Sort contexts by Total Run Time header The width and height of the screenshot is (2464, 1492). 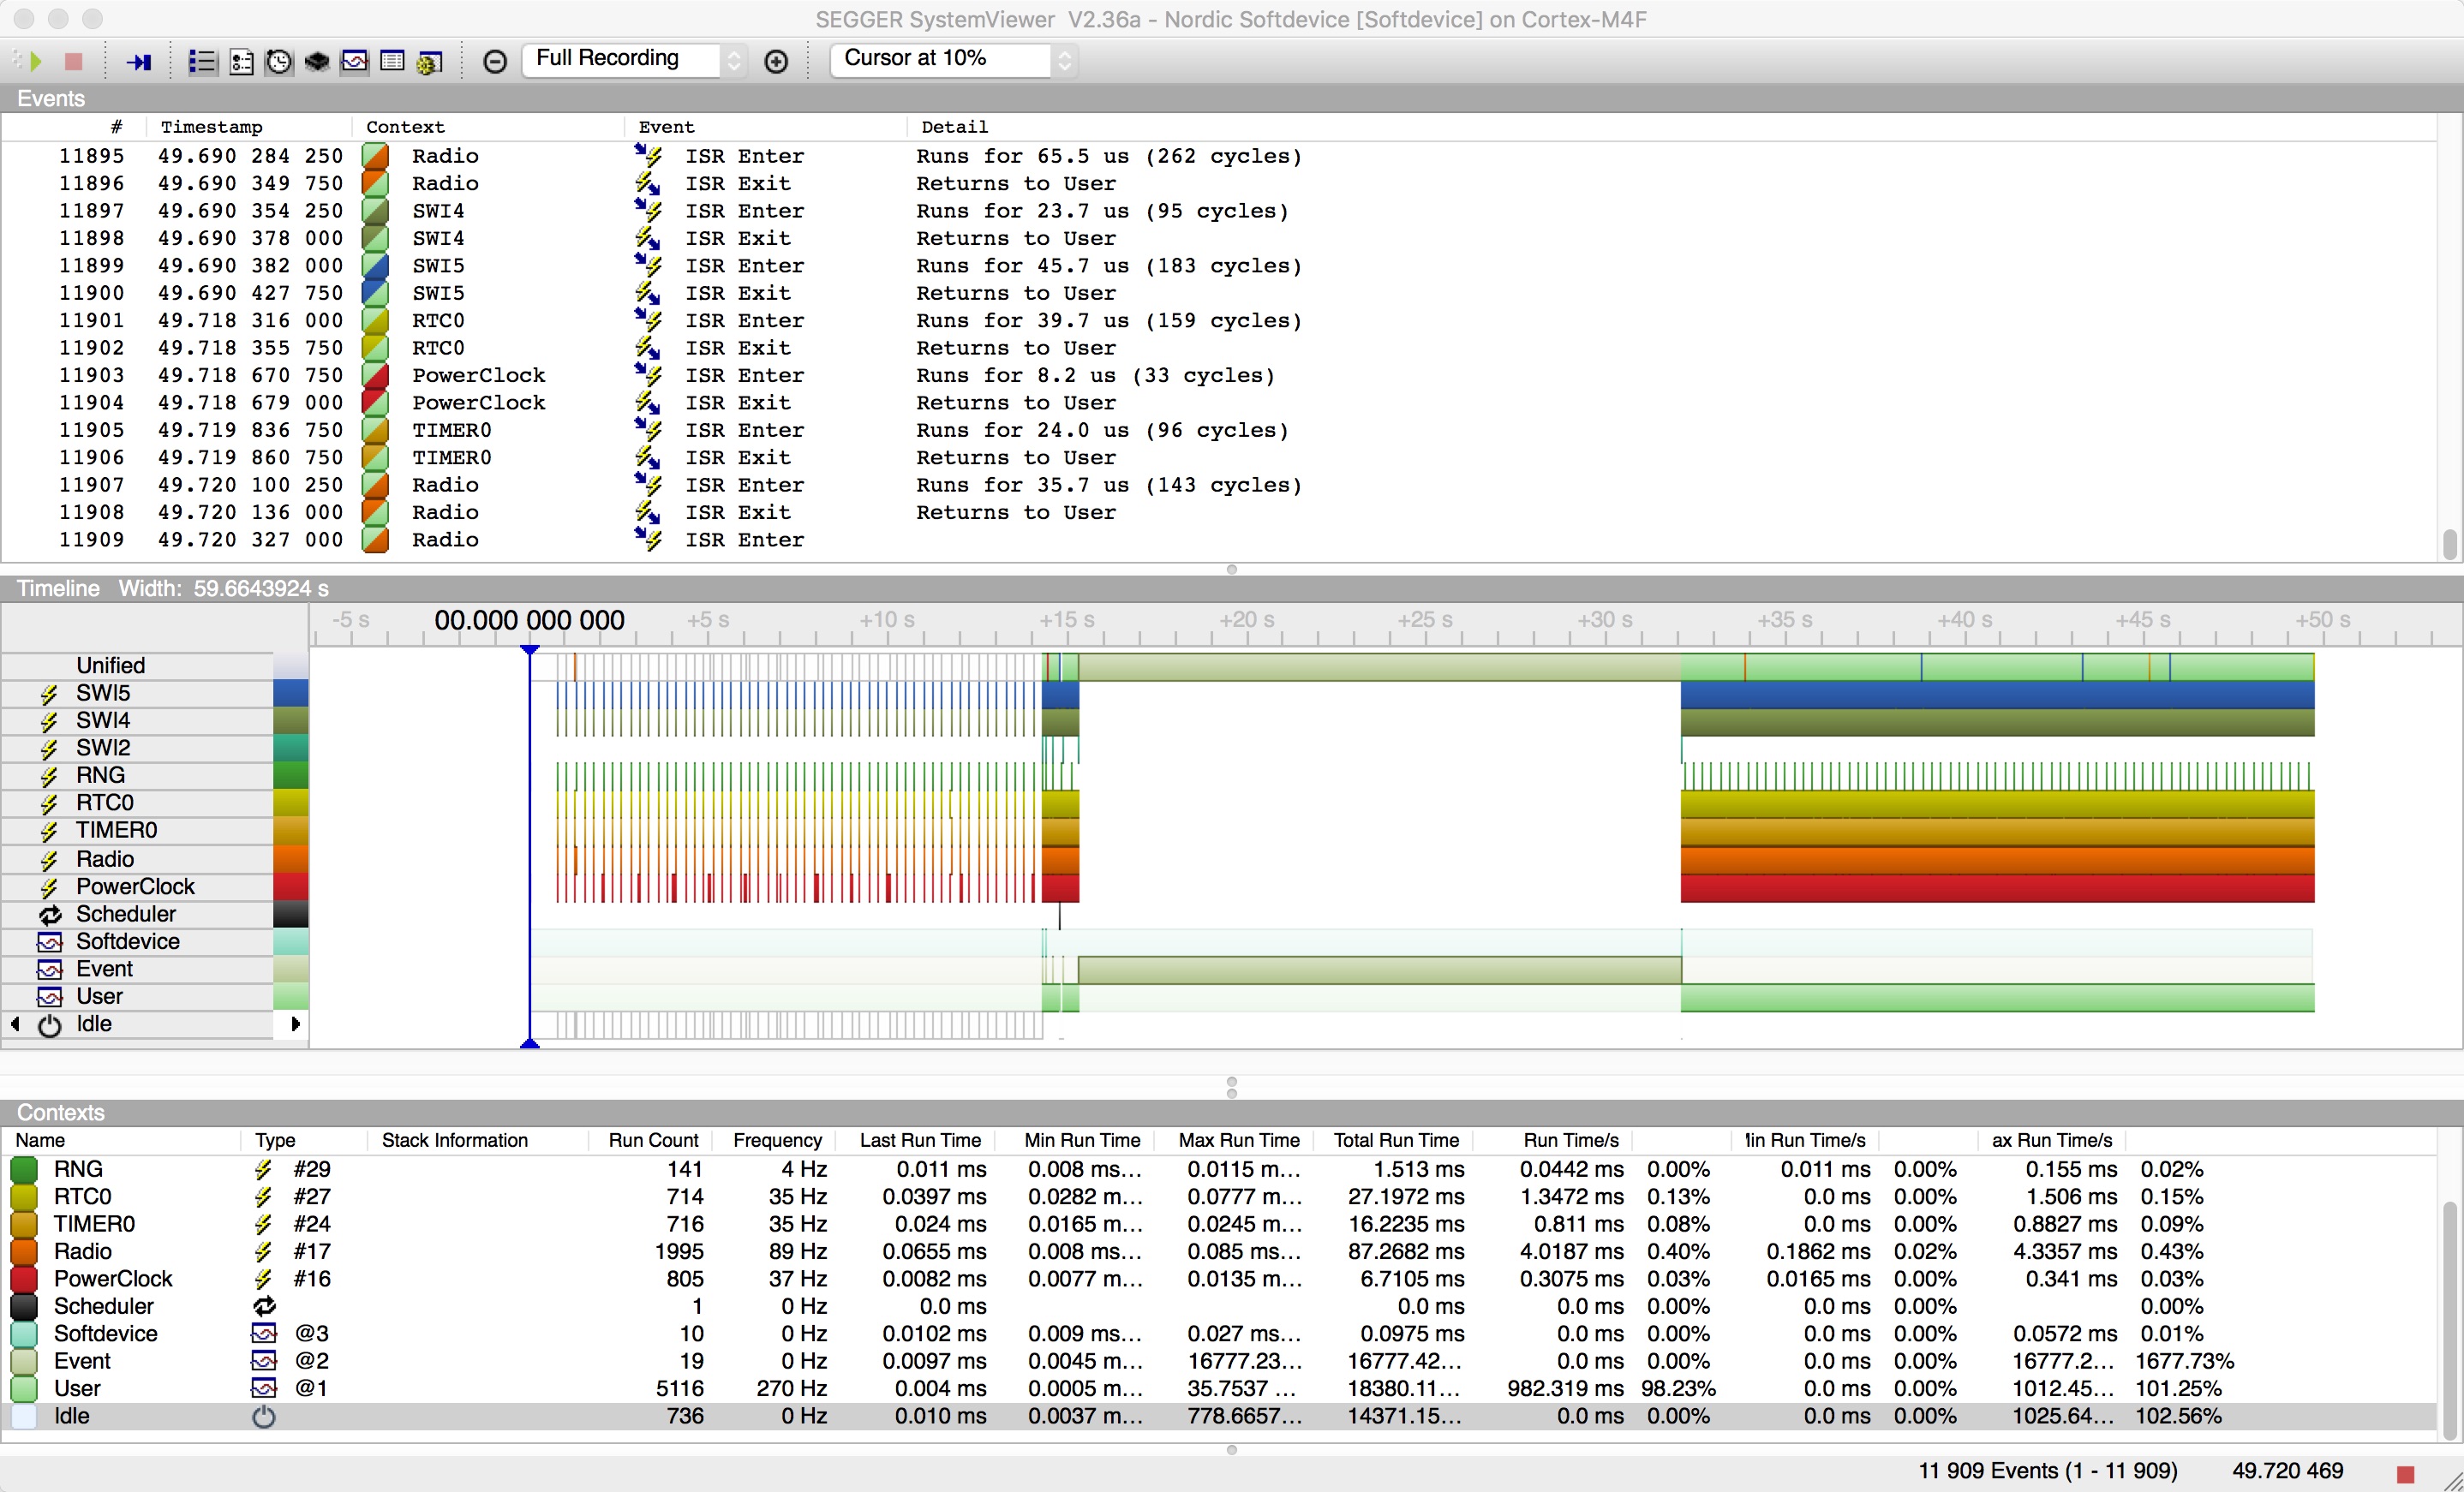[x=1396, y=1140]
